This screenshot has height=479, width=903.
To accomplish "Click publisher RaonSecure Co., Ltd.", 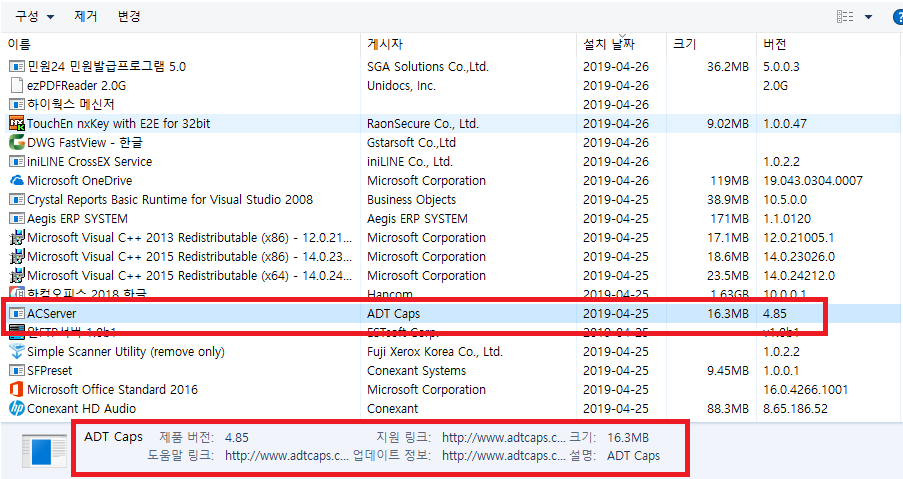I will click(423, 124).
